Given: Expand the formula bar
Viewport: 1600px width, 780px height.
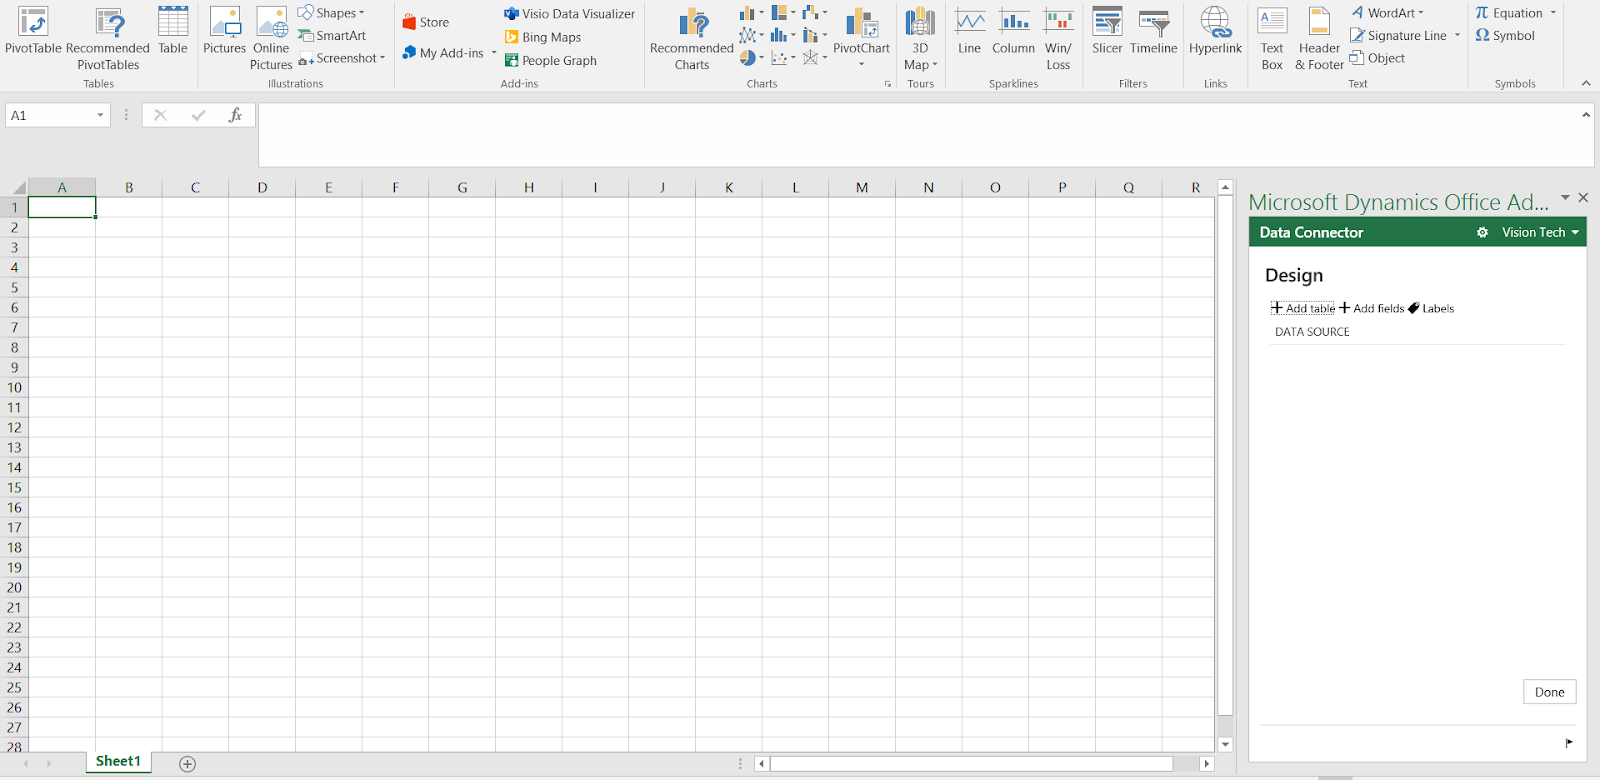Looking at the screenshot, I should (x=1586, y=115).
